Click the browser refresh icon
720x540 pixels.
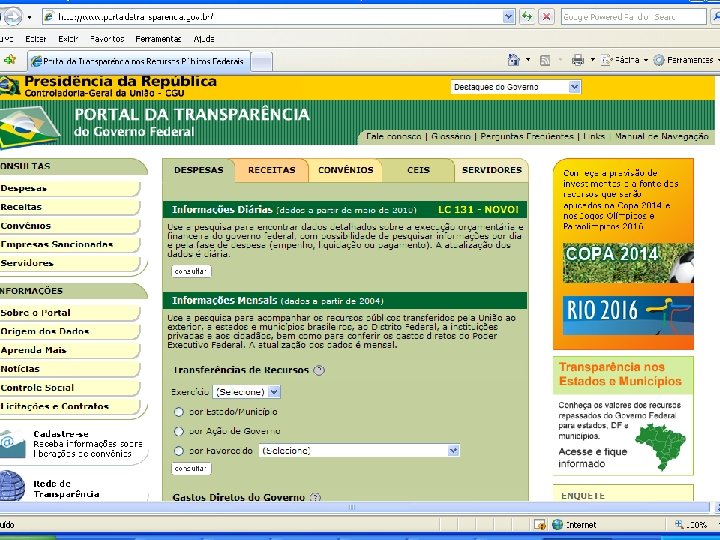527,17
